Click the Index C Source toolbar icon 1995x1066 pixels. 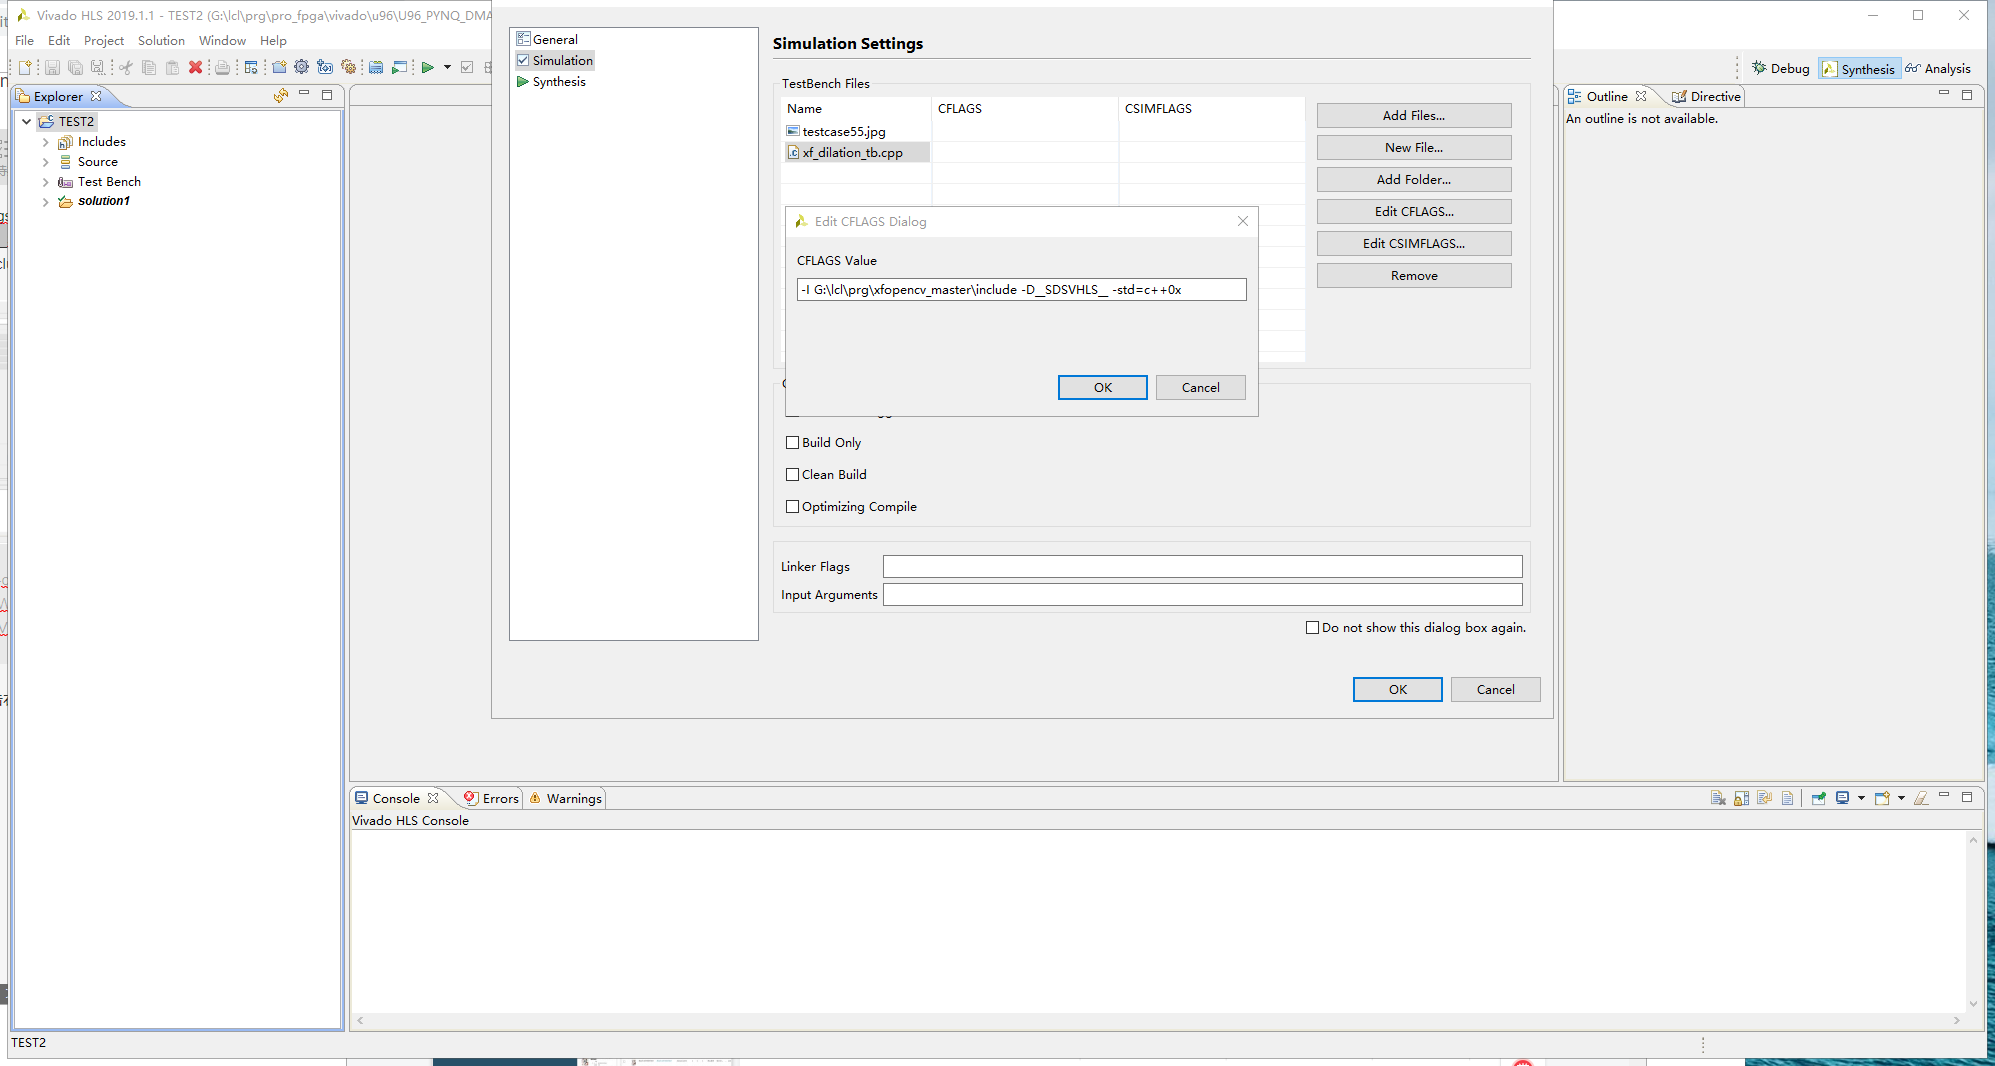[376, 67]
